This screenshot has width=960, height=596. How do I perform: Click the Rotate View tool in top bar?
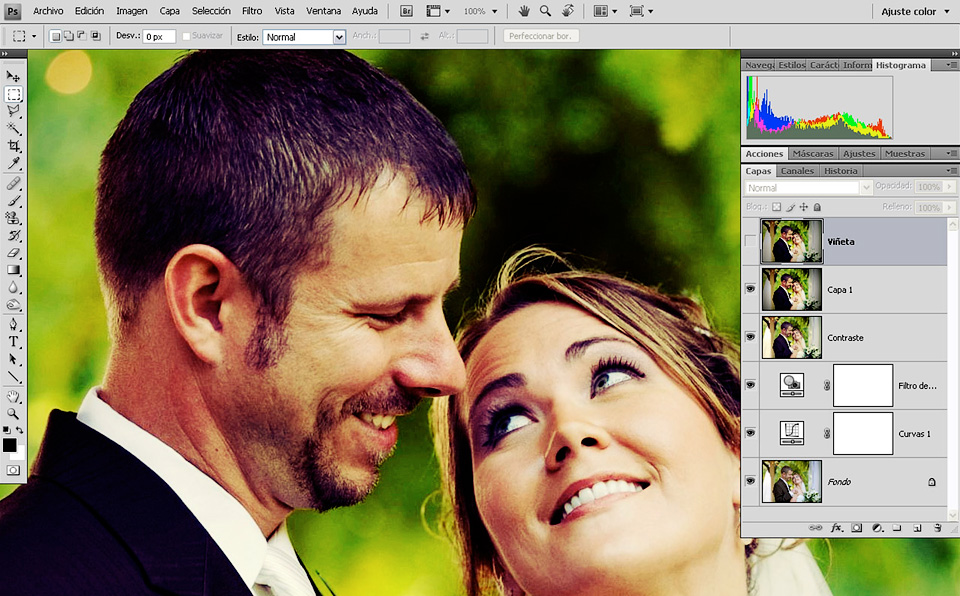click(568, 11)
